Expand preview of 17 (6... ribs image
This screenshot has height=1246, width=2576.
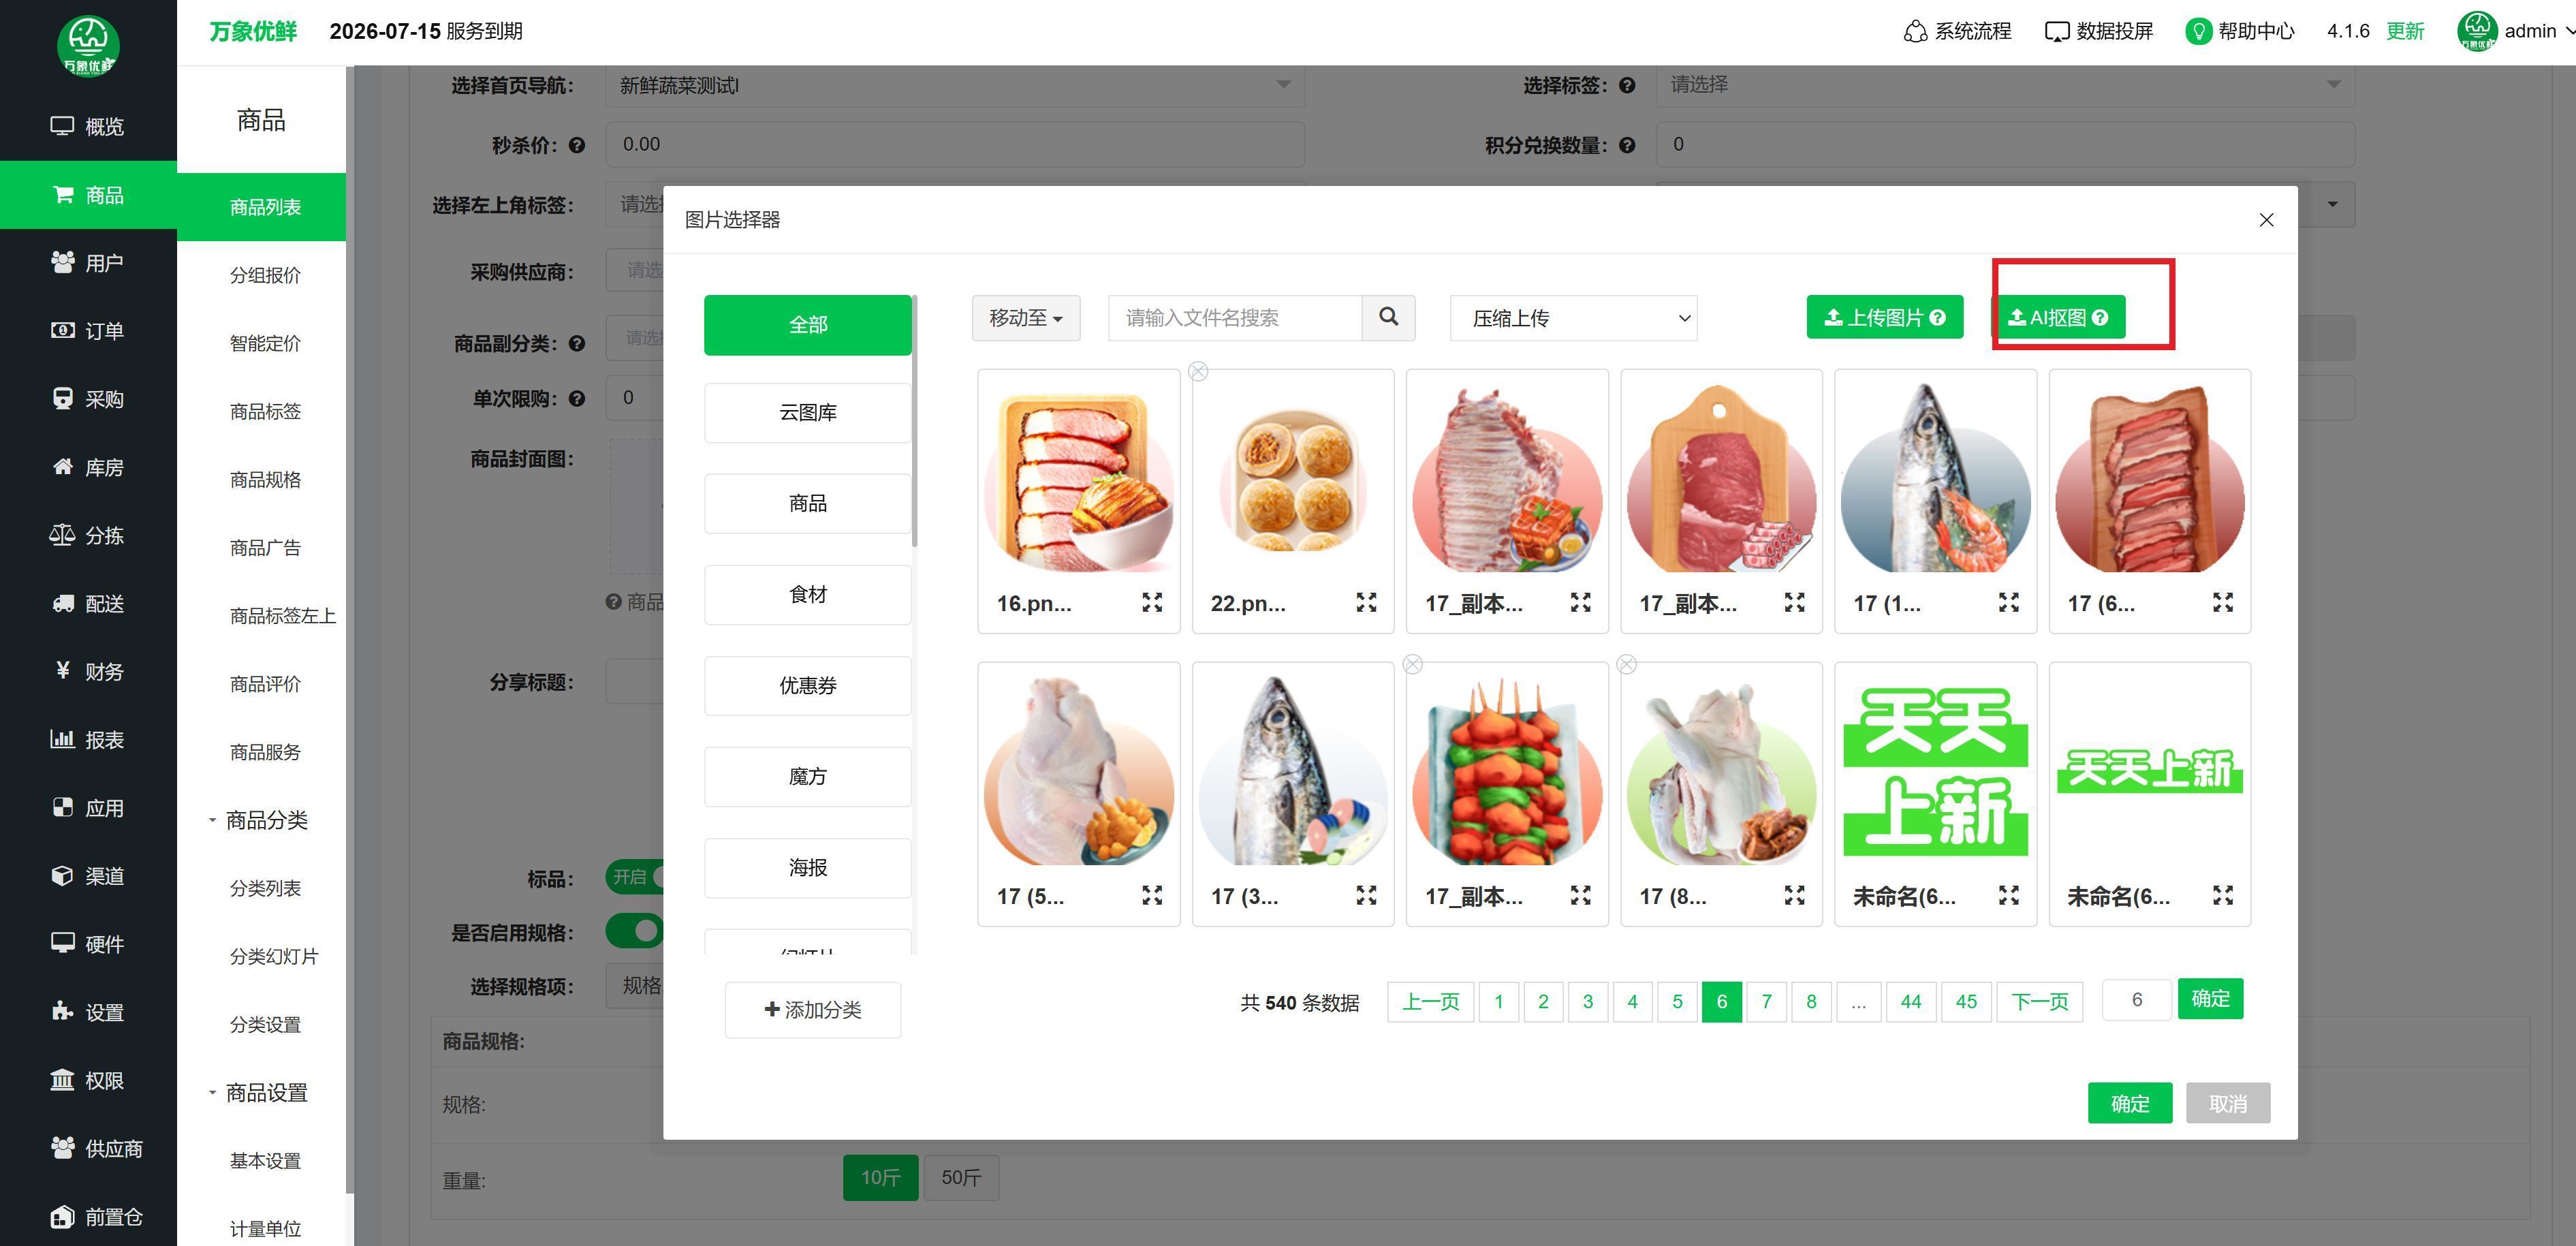pos(2222,602)
